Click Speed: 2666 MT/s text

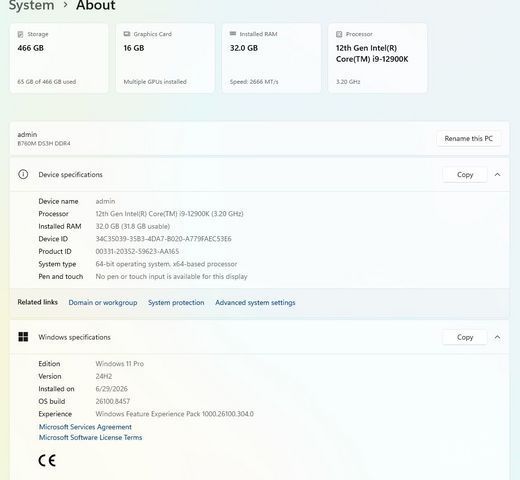254,82
